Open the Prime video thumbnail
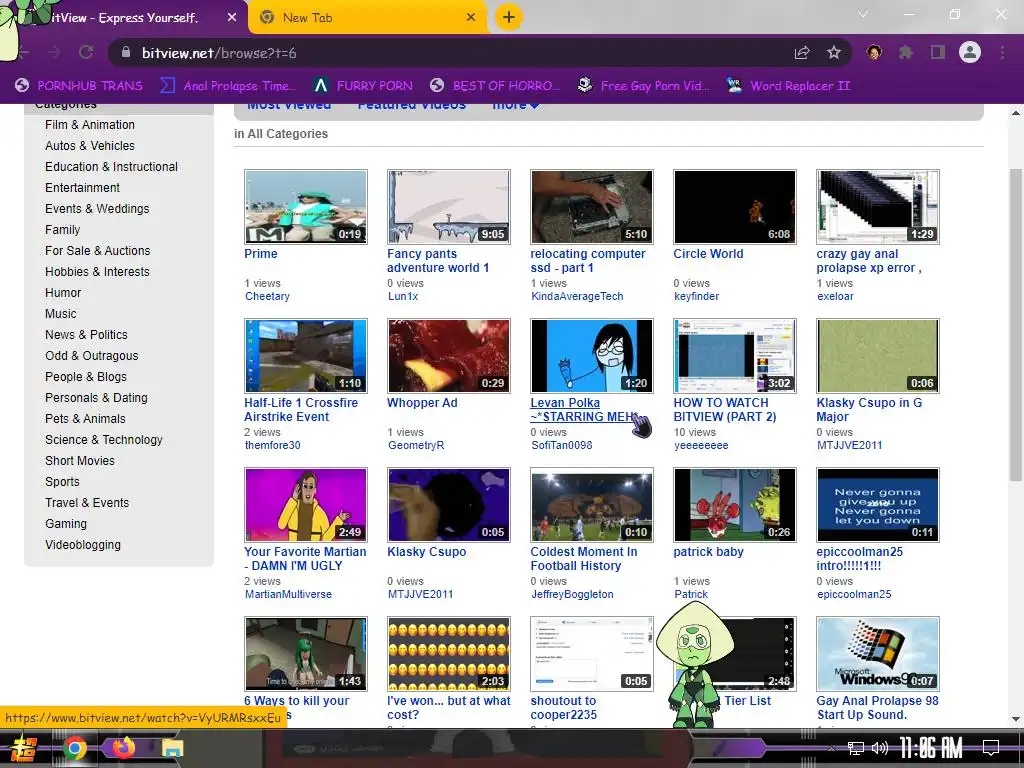Viewport: 1024px width, 768px height. (x=306, y=206)
